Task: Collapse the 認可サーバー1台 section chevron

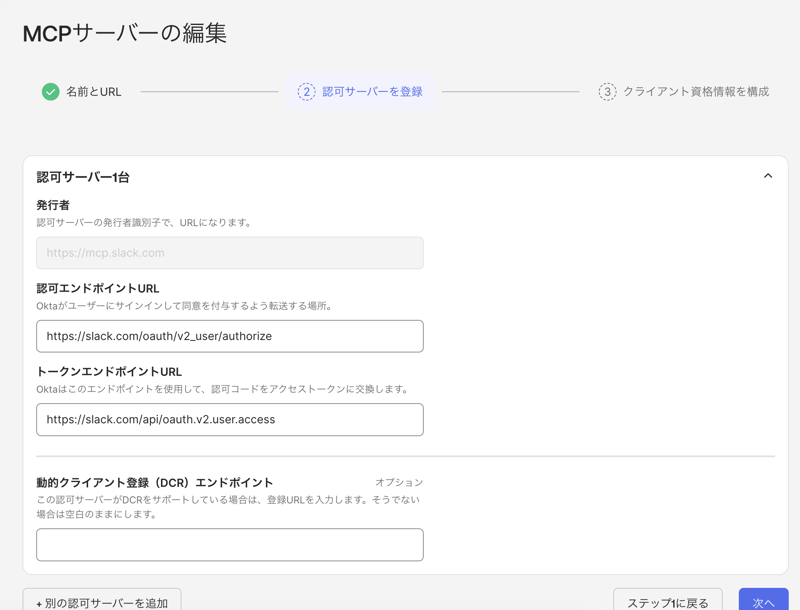Action: click(x=768, y=176)
